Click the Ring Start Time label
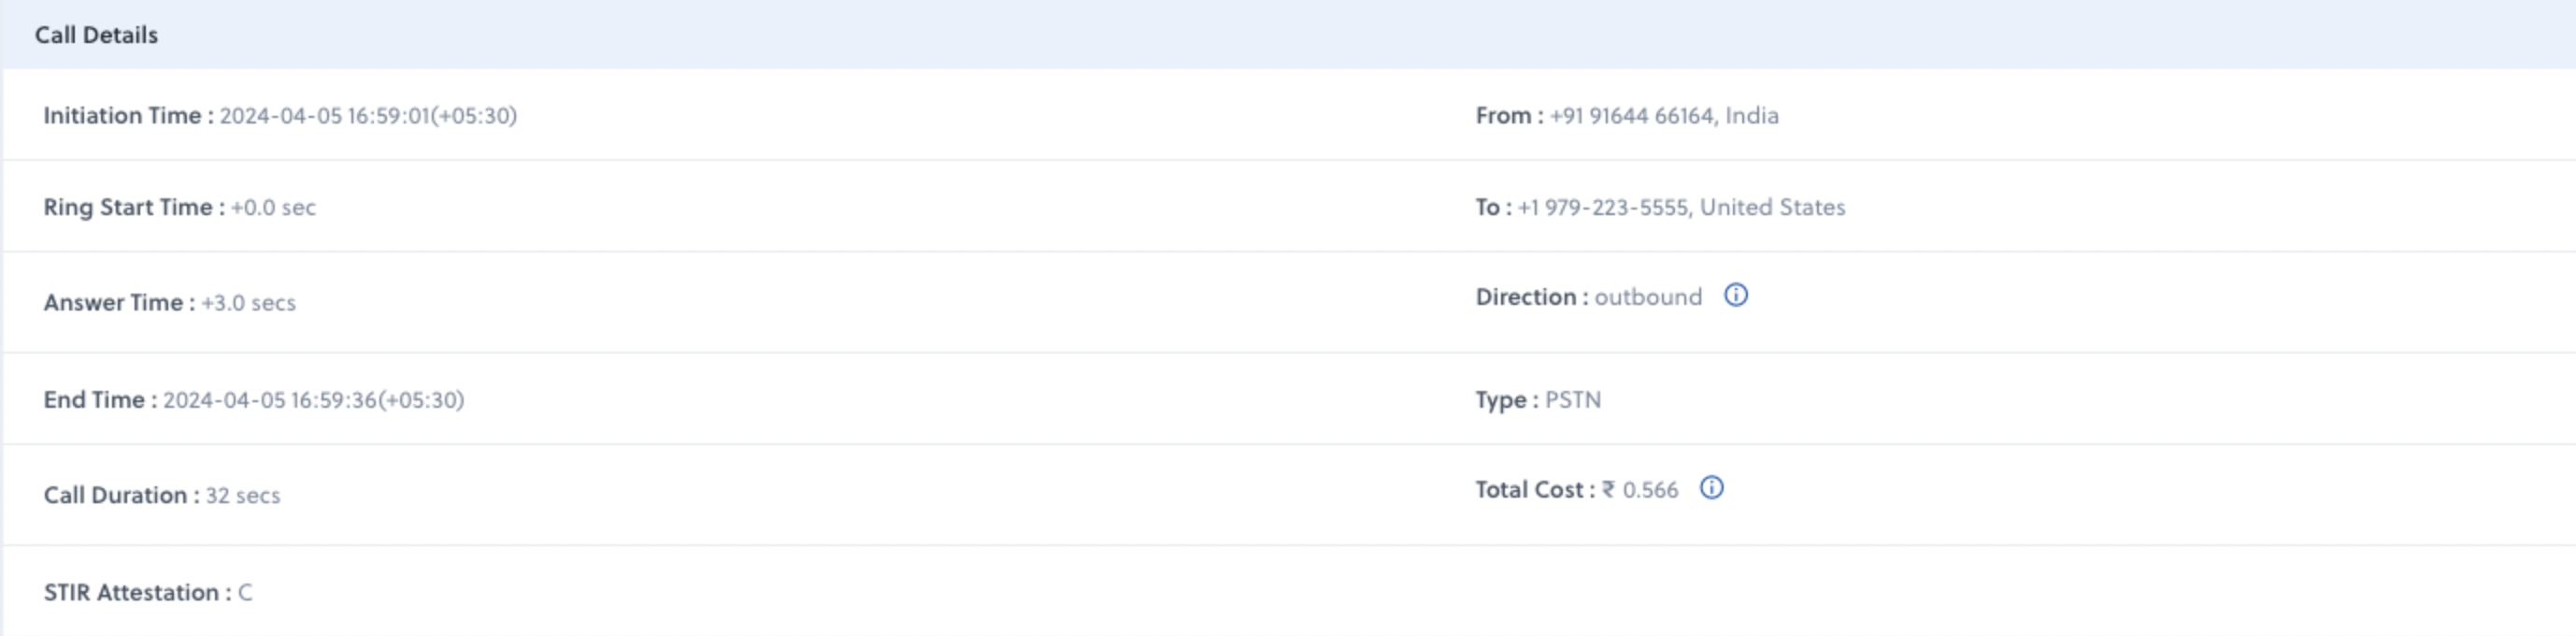 [x=134, y=208]
